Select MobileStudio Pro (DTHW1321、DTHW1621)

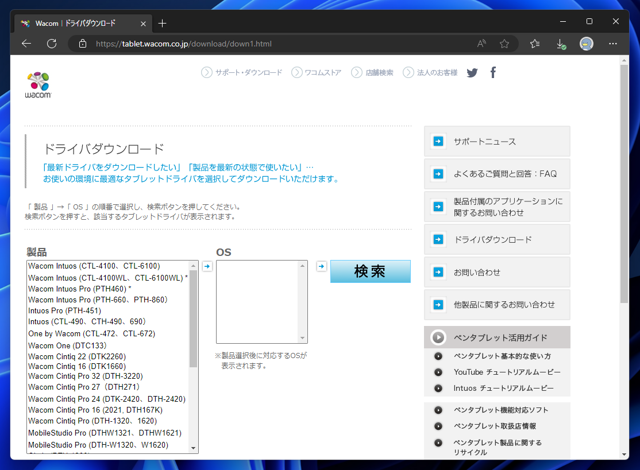tap(105, 433)
